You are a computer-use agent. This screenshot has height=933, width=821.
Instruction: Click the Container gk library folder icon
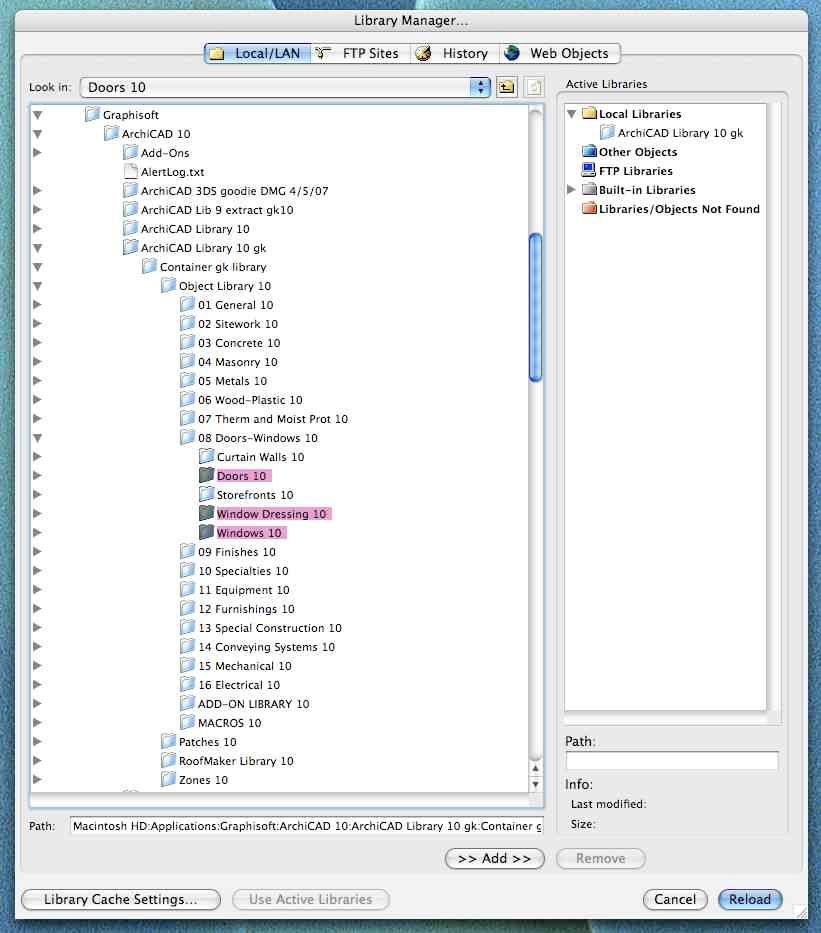click(149, 267)
